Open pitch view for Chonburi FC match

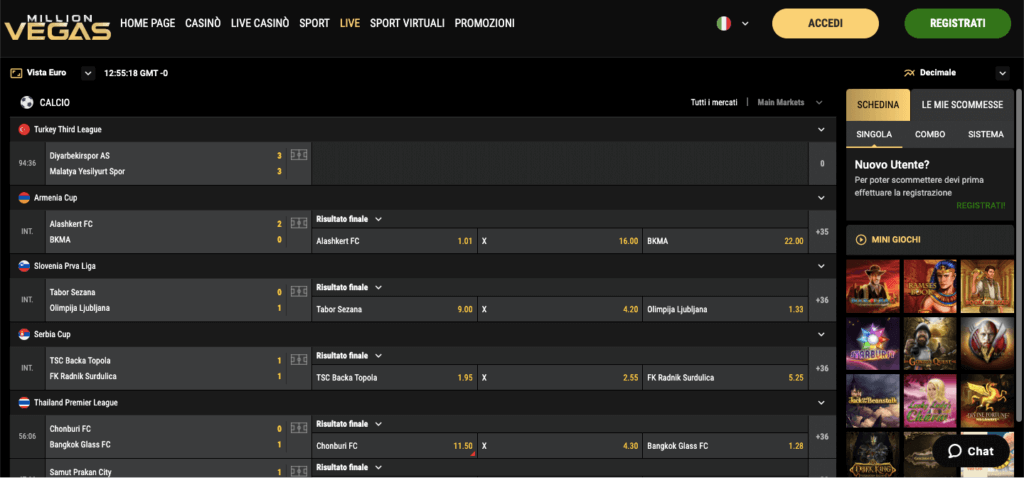click(298, 429)
